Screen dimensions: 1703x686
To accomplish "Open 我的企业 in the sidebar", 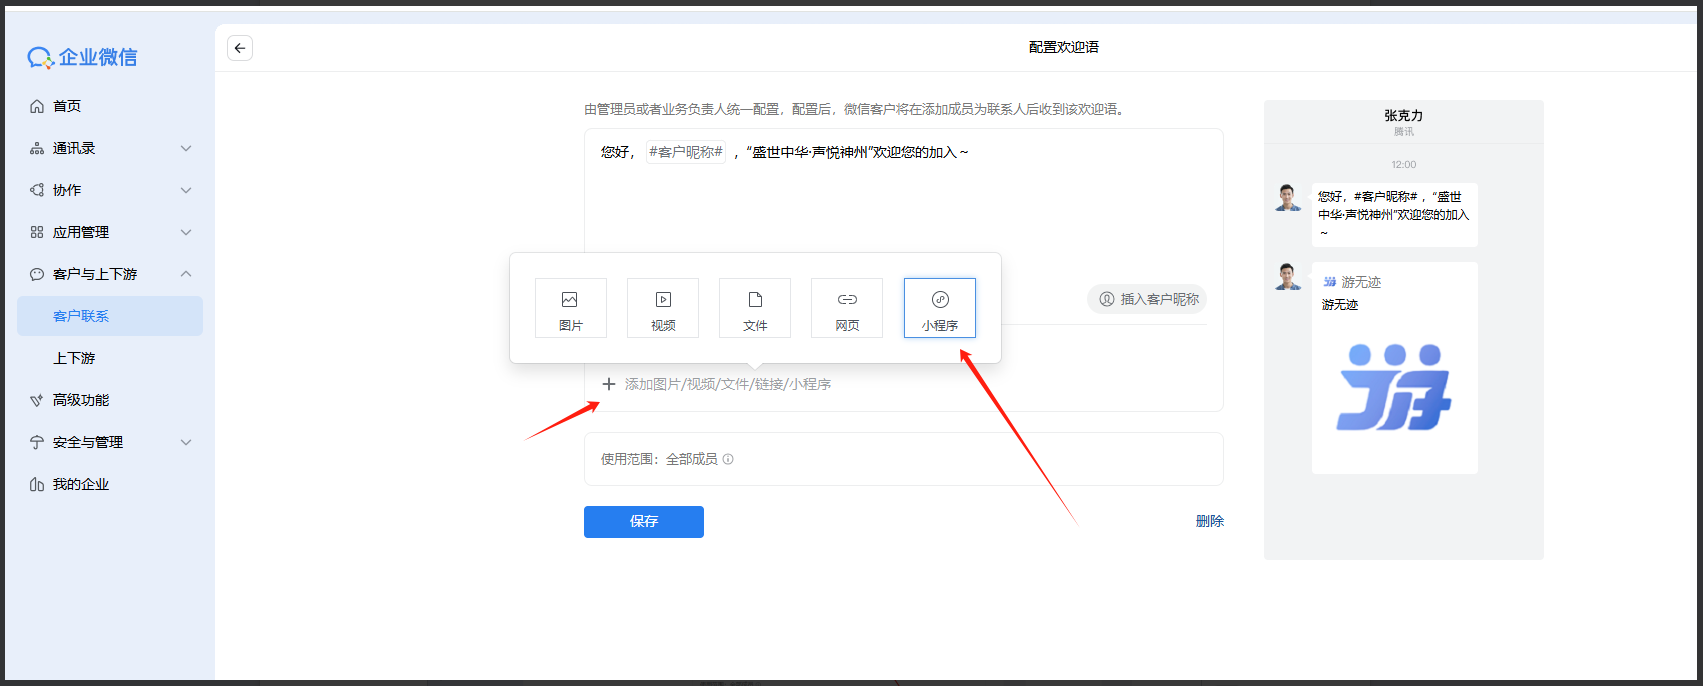I will coord(80,484).
